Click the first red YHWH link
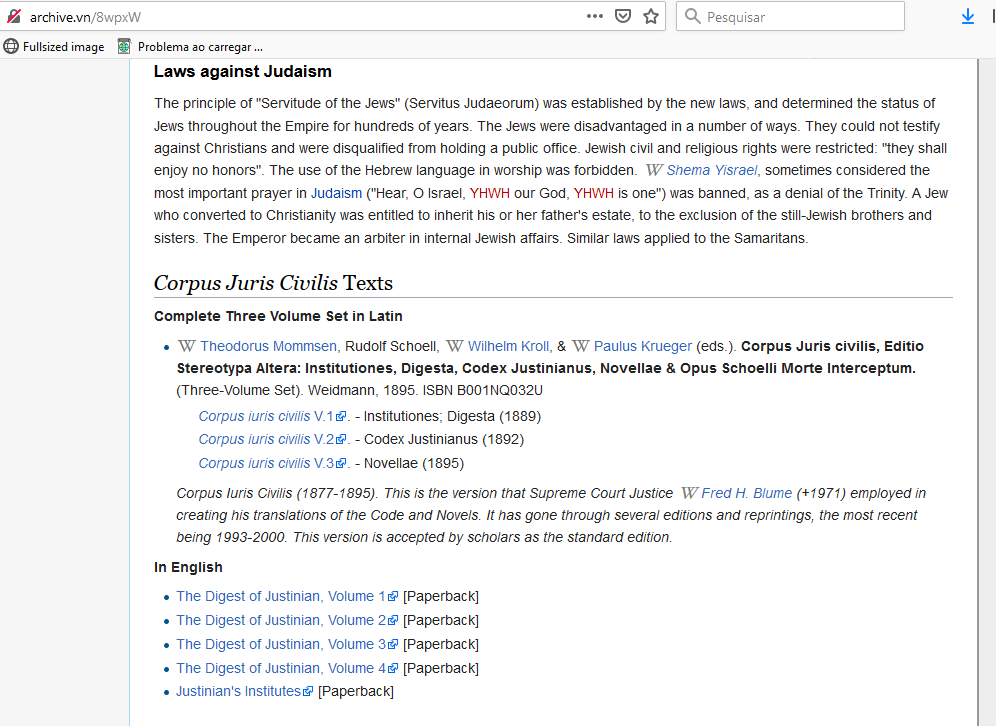The image size is (996, 726). tap(490, 193)
